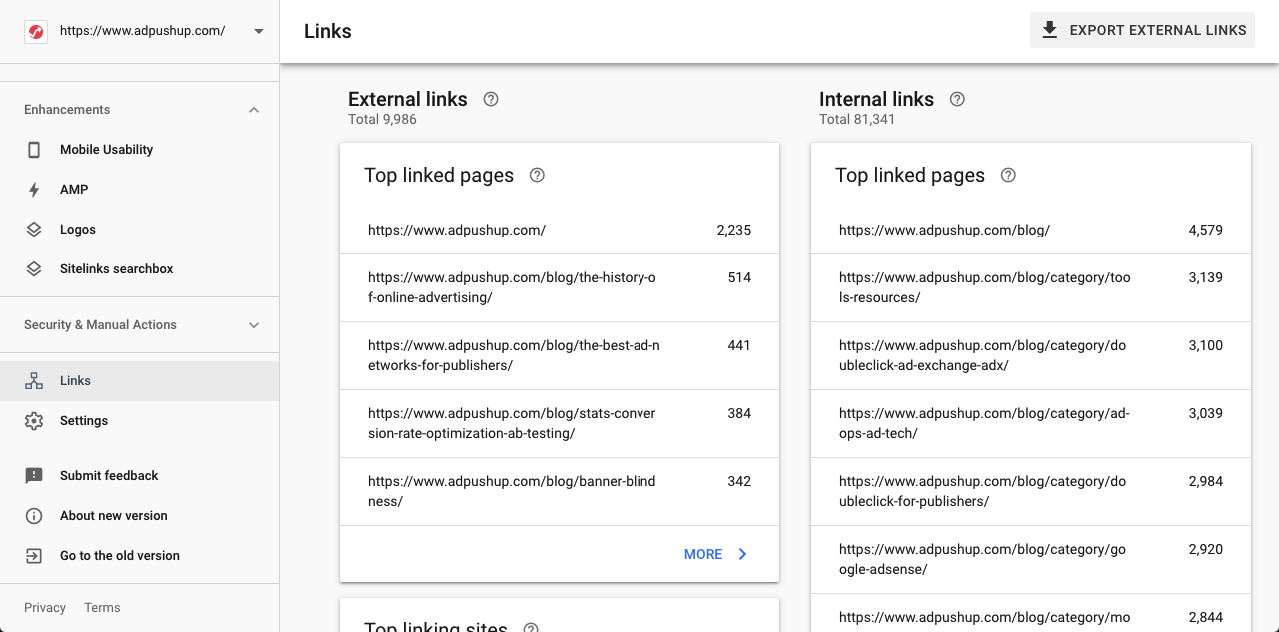Image resolution: width=1279 pixels, height=632 pixels.
Task: Expand Security & Manual Actions
Action: pyautogui.click(x=254, y=324)
